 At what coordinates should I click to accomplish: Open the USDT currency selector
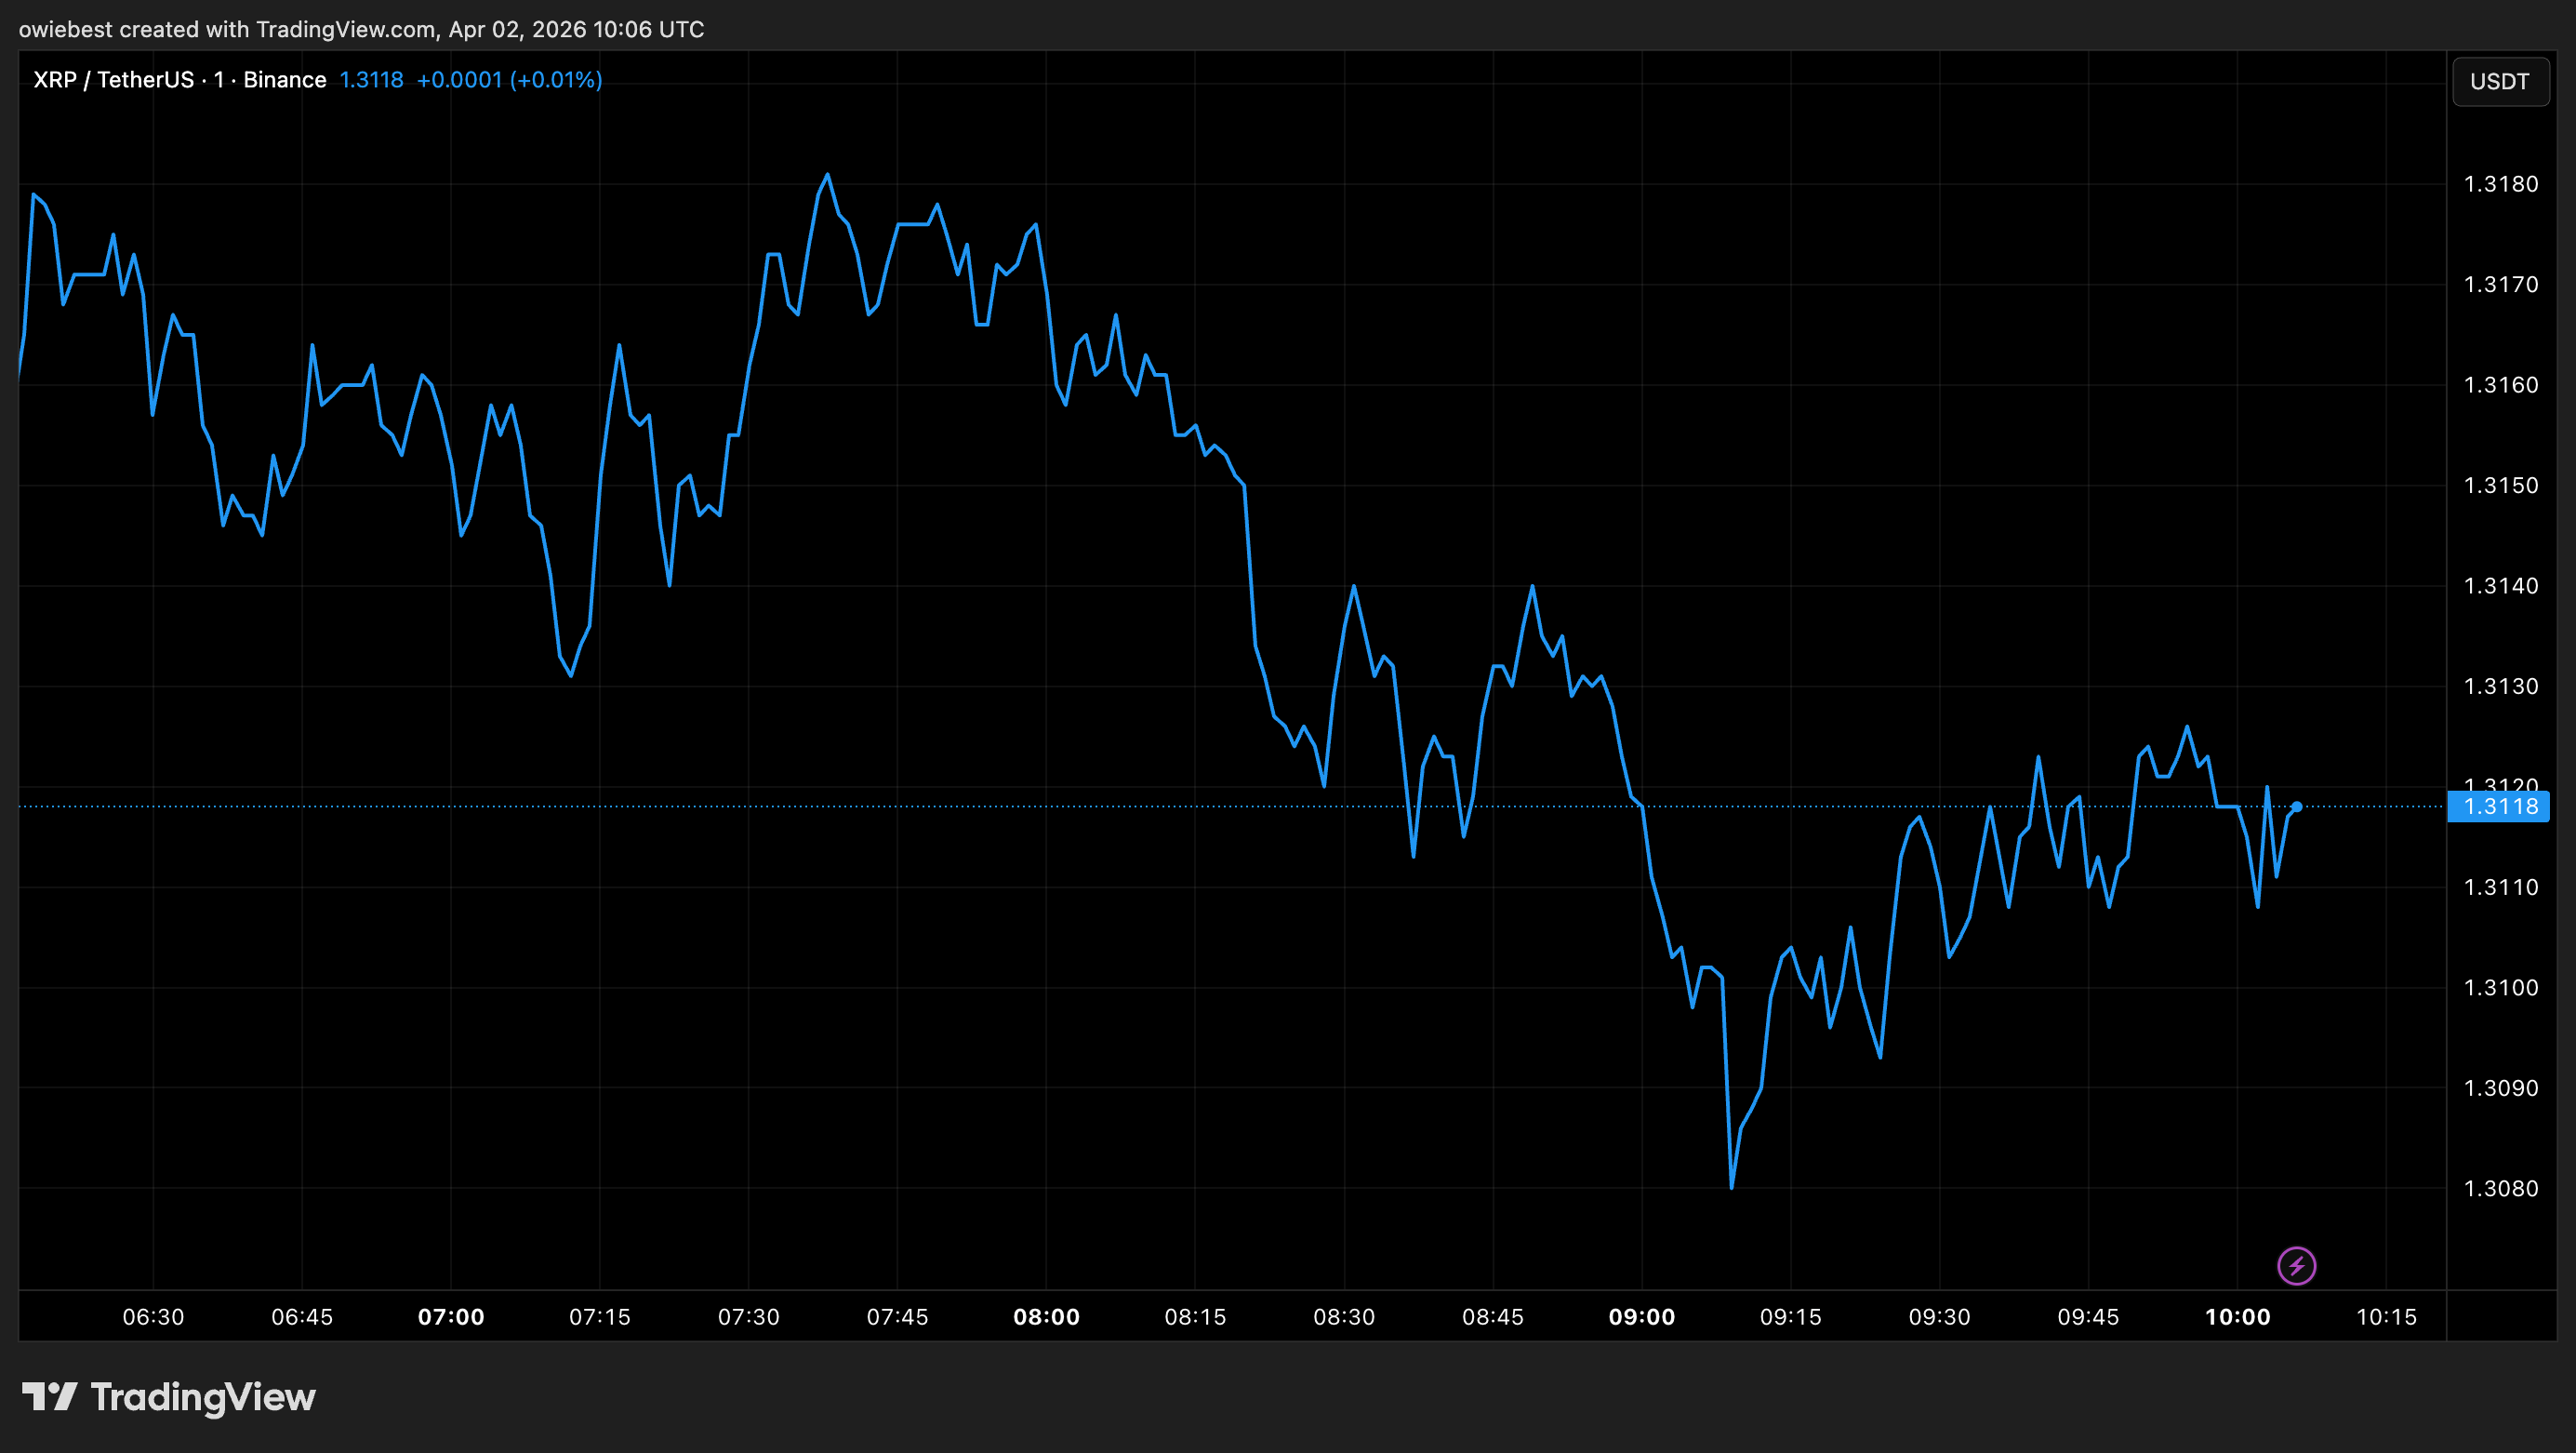pos(2499,81)
